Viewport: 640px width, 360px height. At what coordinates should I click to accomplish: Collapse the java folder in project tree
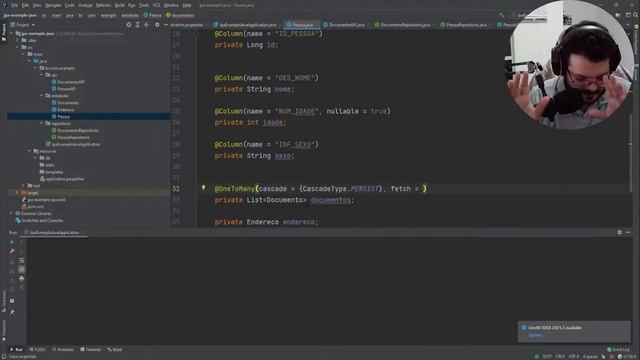(29, 61)
